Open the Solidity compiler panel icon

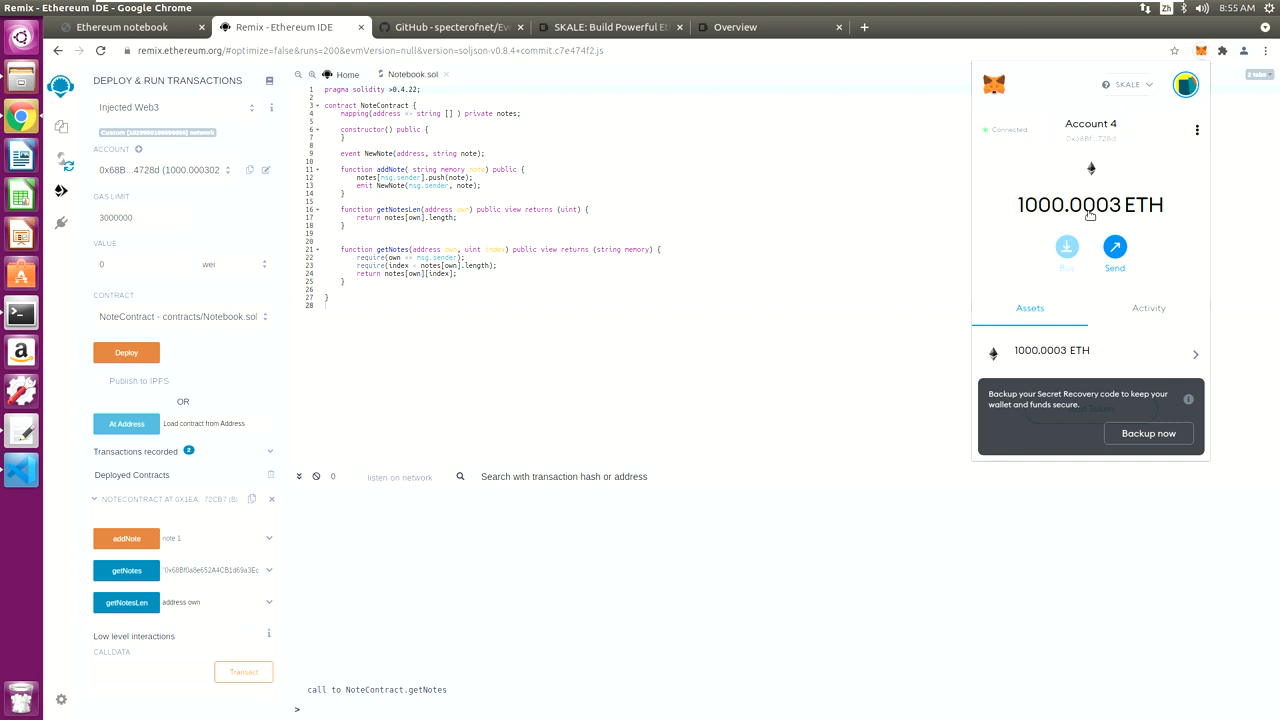(65, 161)
